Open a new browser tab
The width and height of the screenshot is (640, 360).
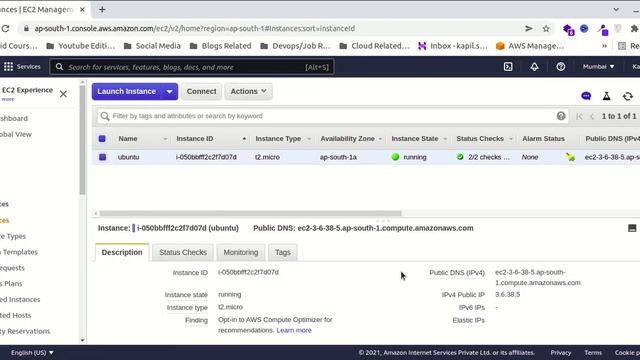pyautogui.click(x=102, y=9)
